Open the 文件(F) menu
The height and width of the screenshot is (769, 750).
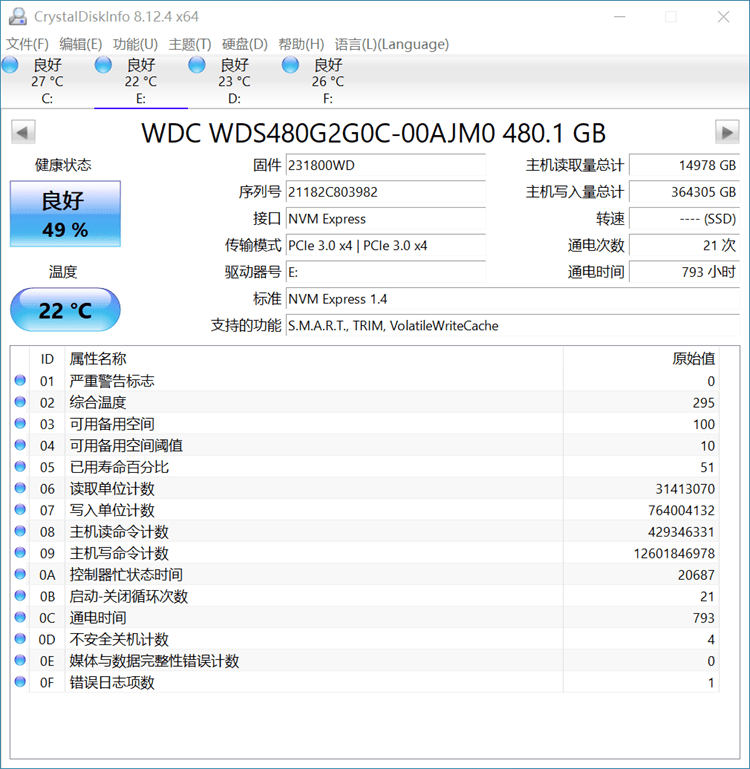click(x=27, y=44)
